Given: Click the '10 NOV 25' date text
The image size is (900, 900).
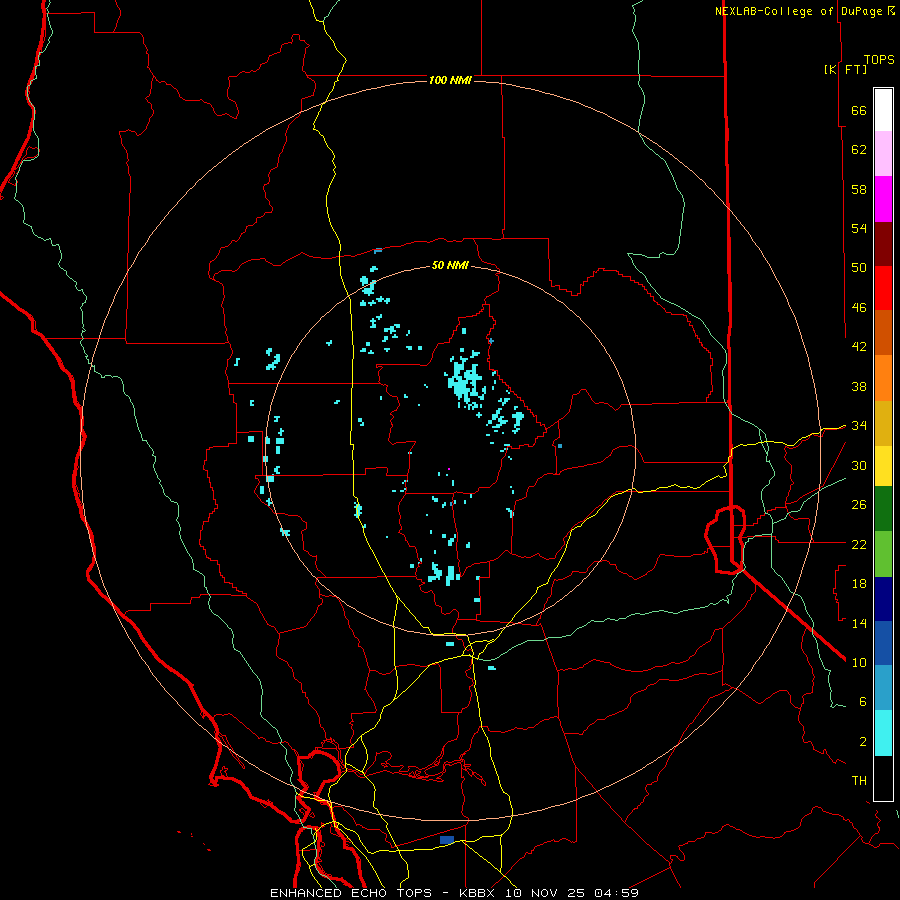Looking at the screenshot, I should 546,893.
